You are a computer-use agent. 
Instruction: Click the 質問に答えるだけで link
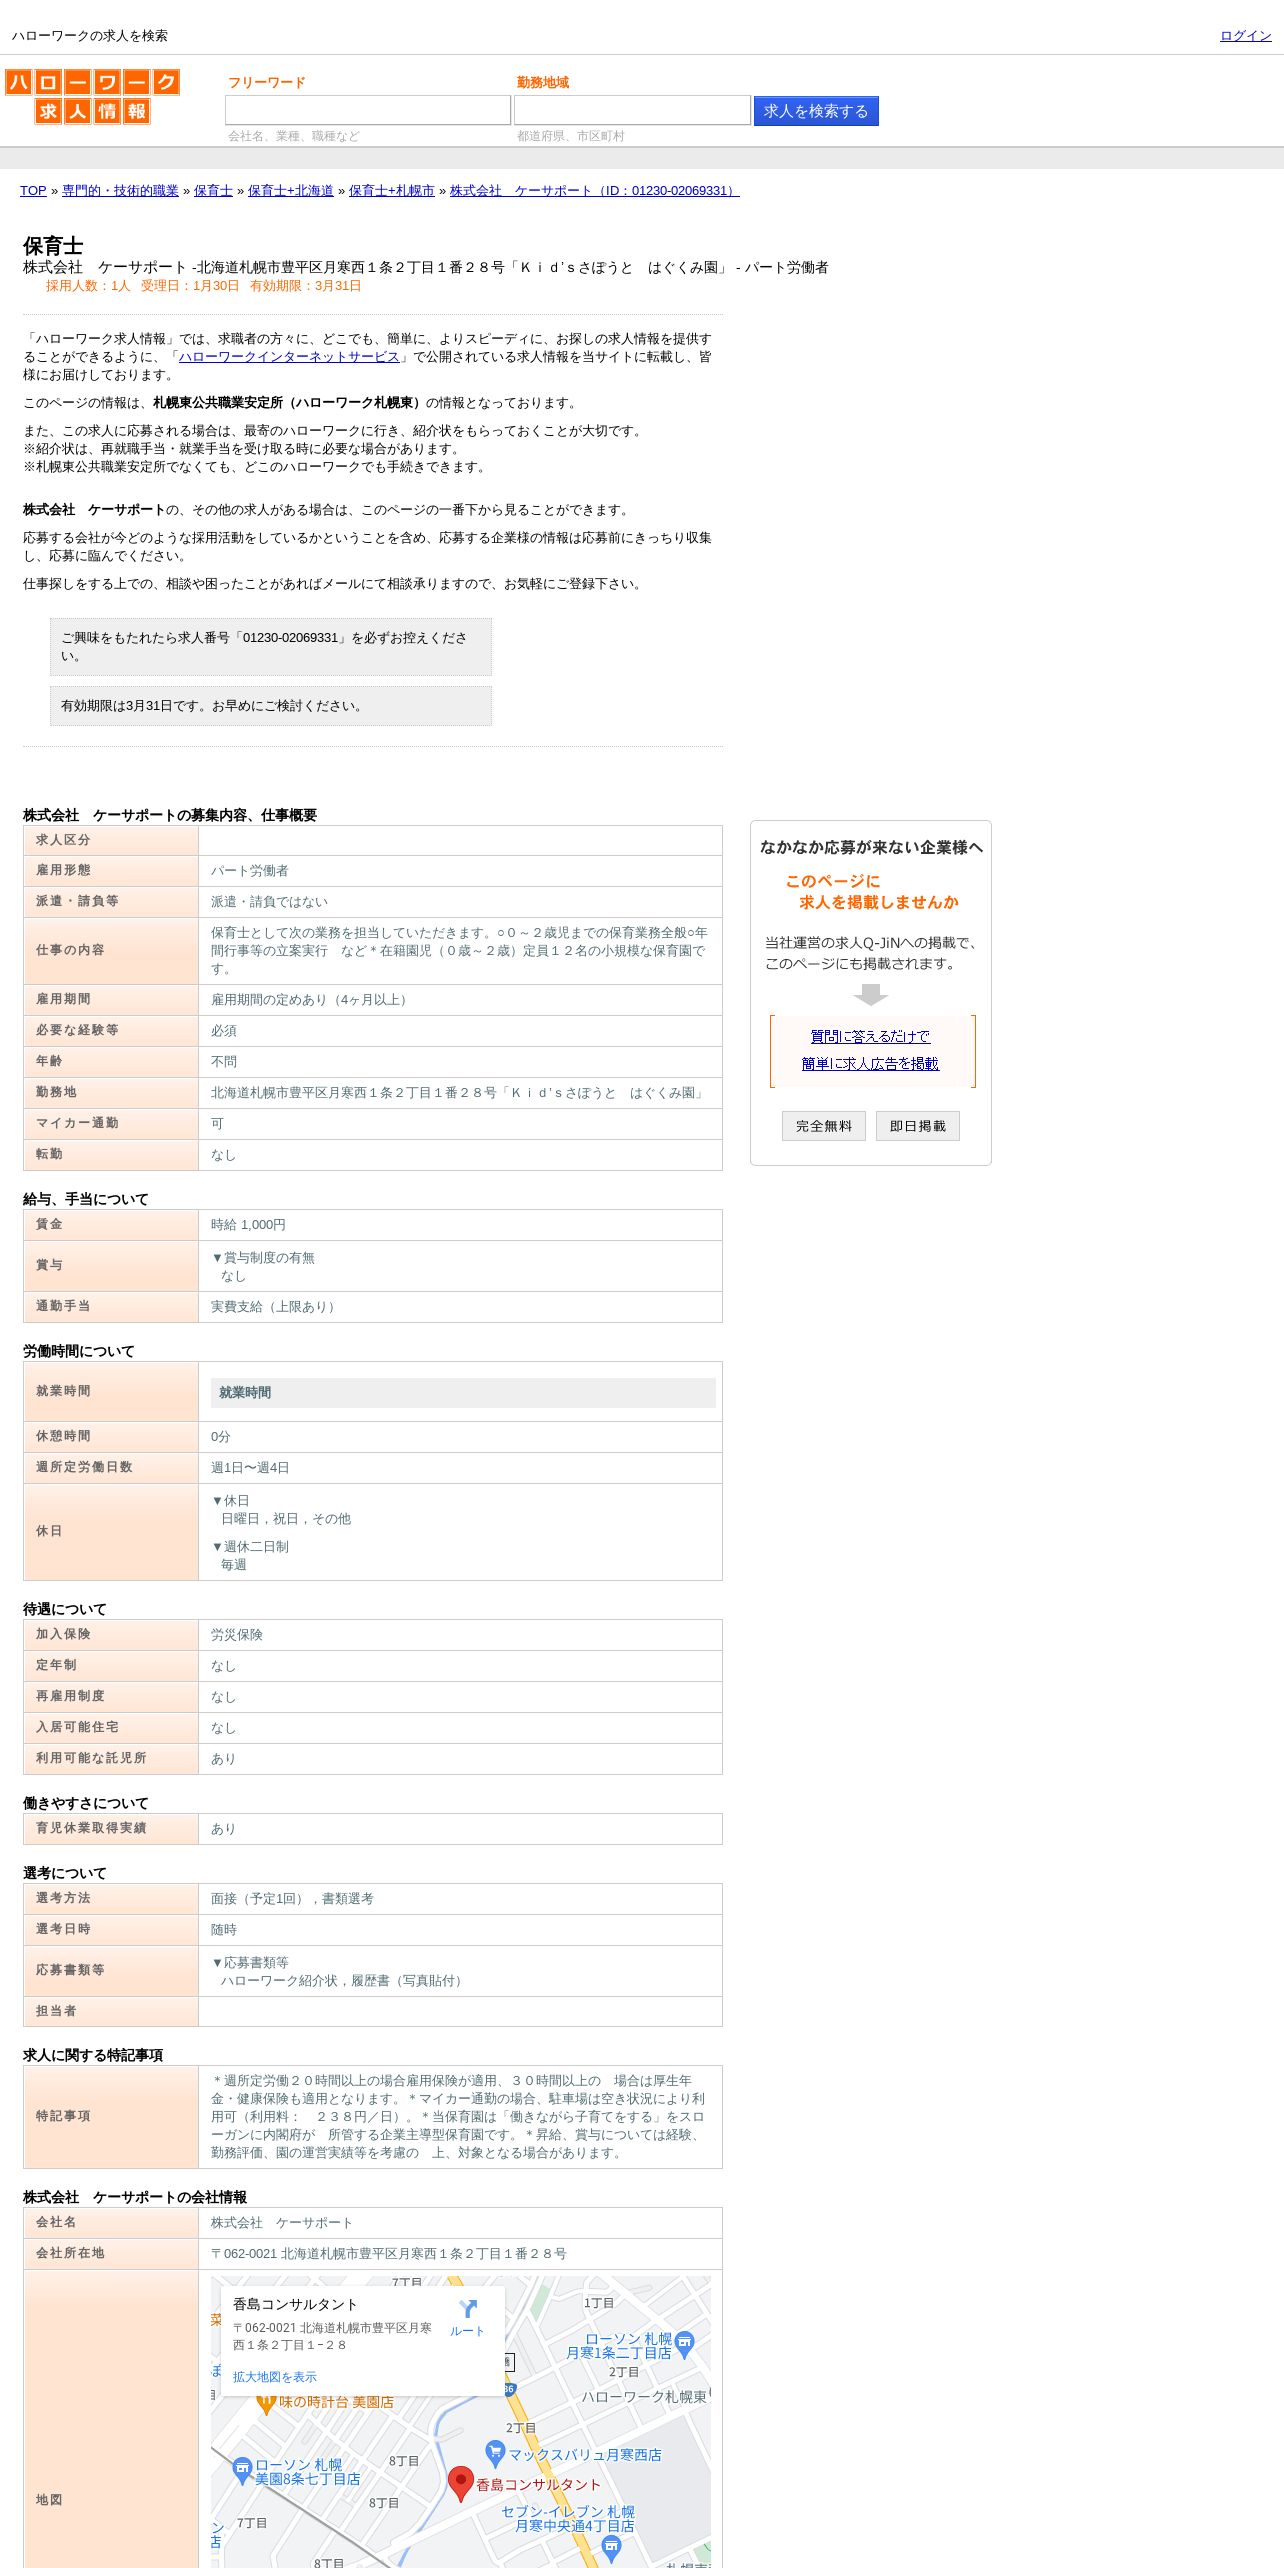(870, 1037)
